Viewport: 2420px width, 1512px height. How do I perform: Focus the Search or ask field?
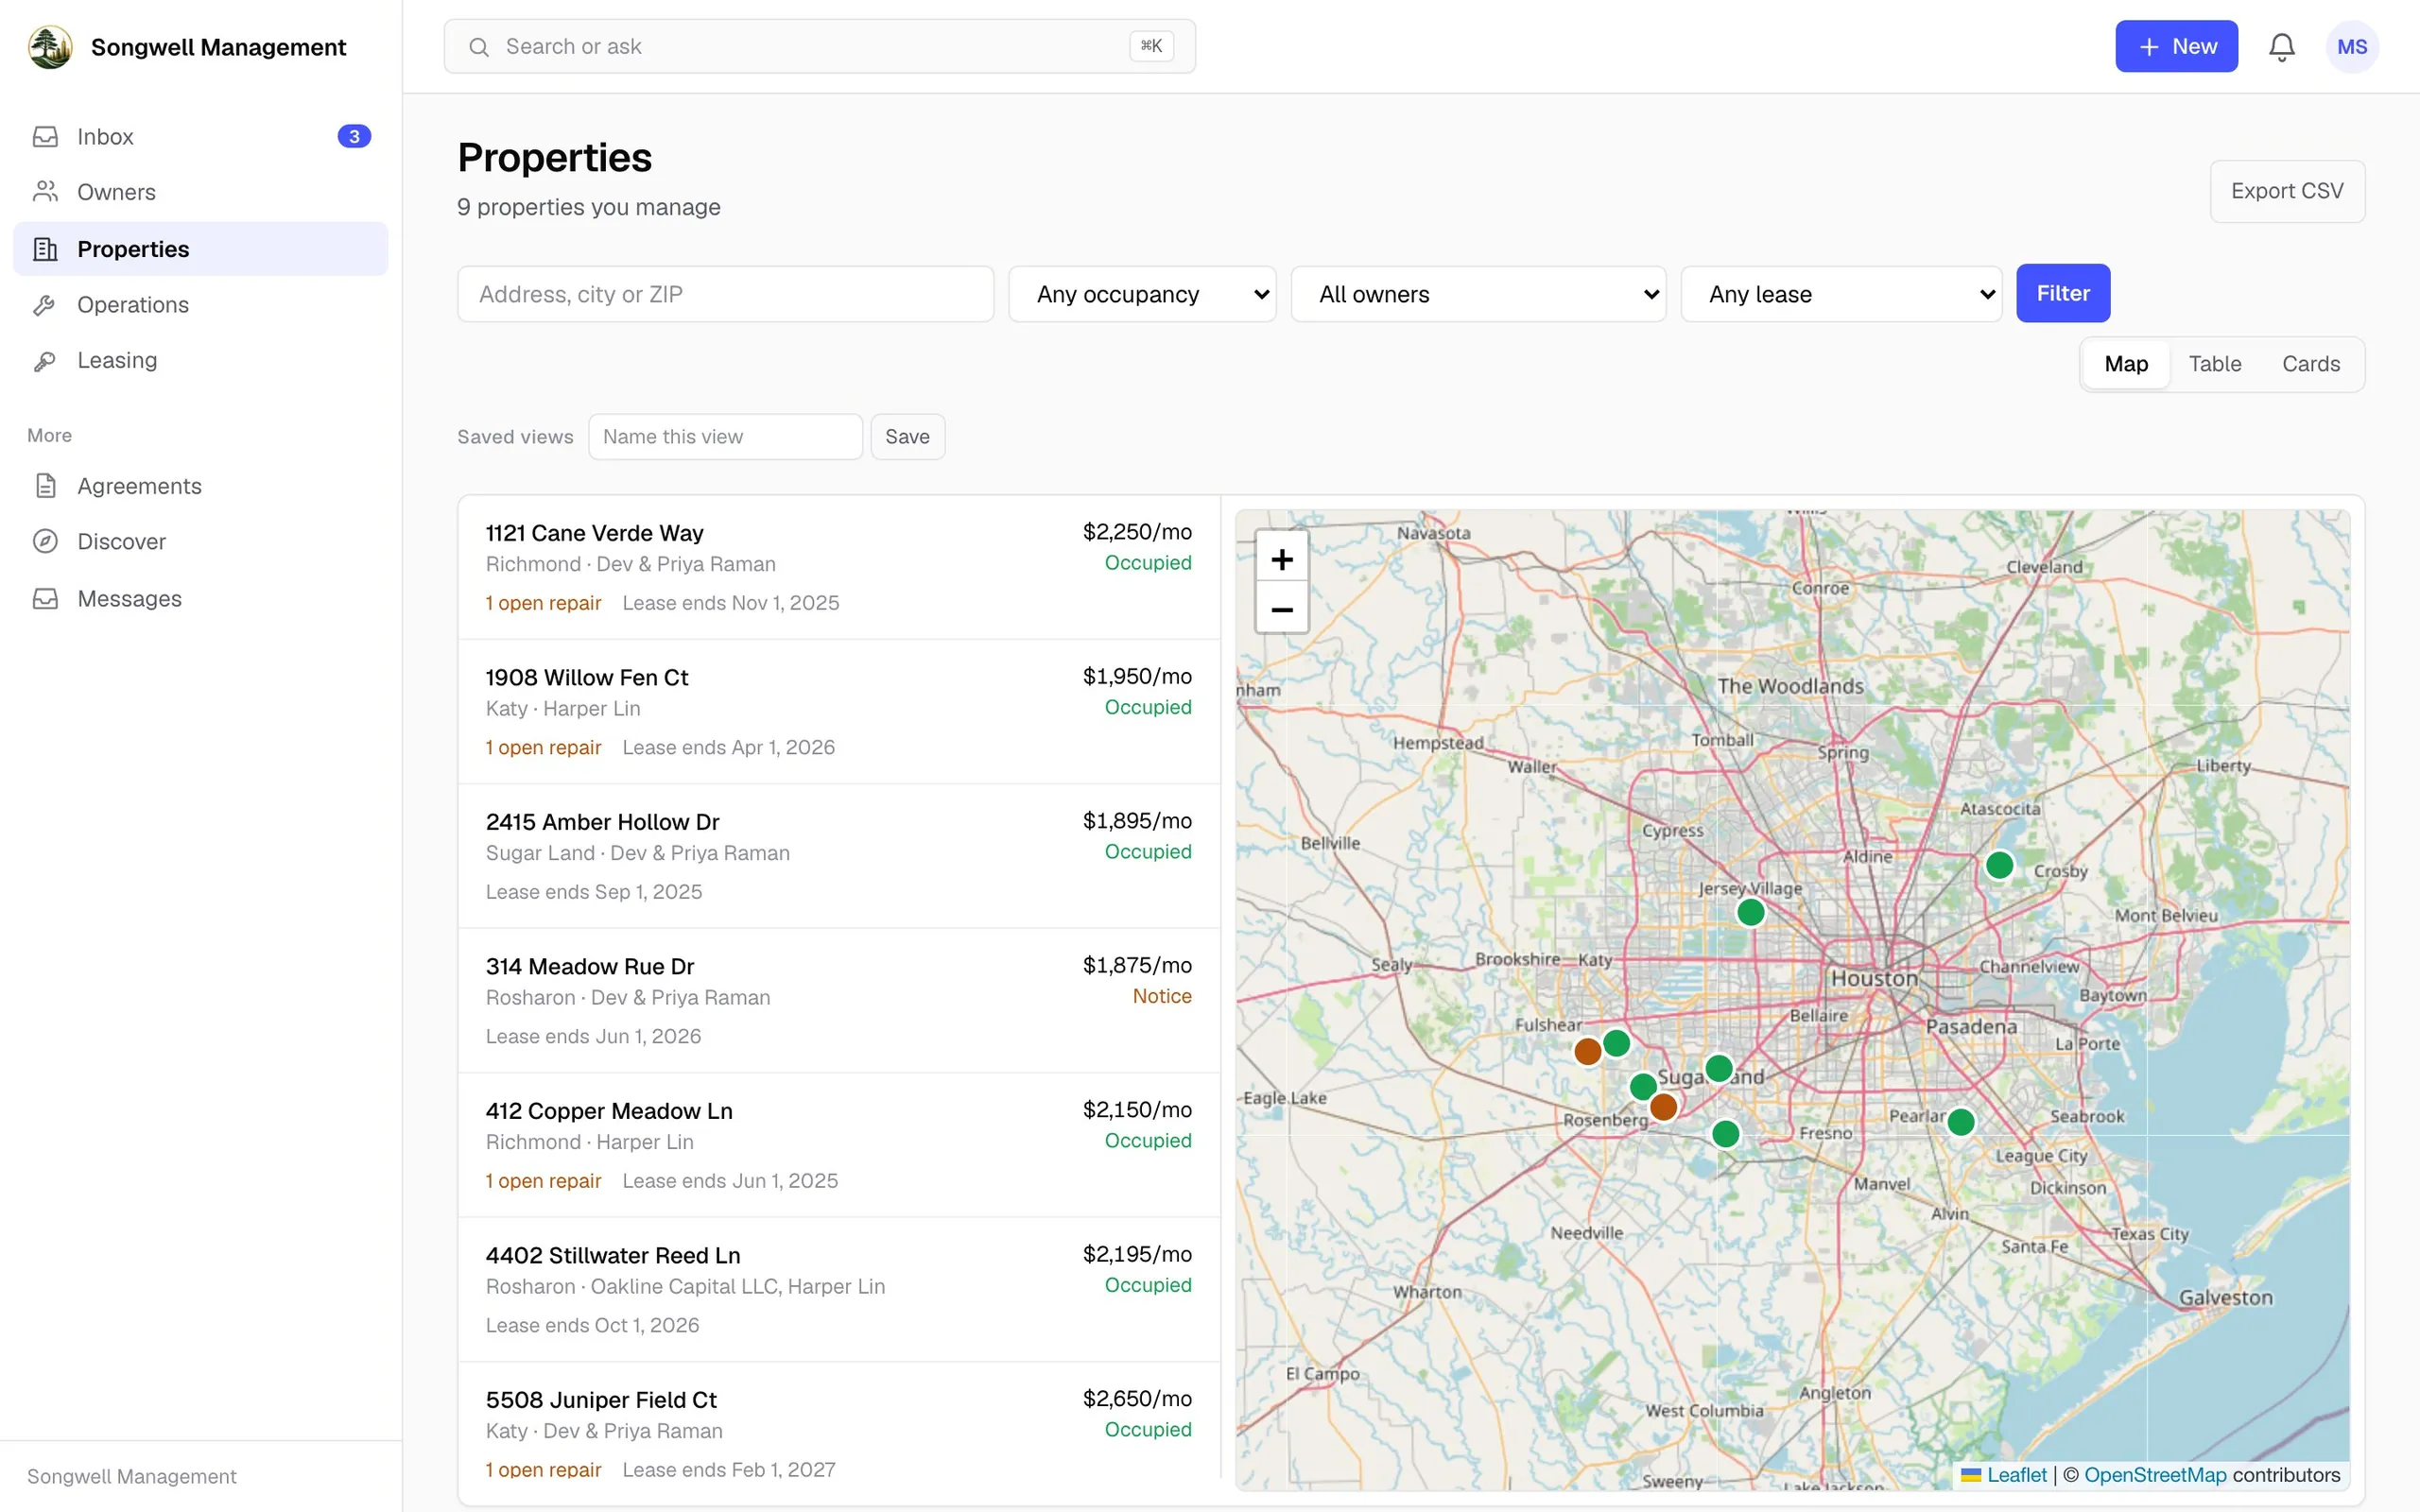click(819, 47)
